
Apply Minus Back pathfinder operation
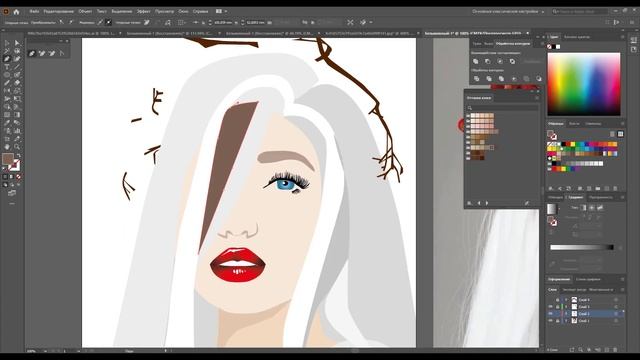coord(539,78)
